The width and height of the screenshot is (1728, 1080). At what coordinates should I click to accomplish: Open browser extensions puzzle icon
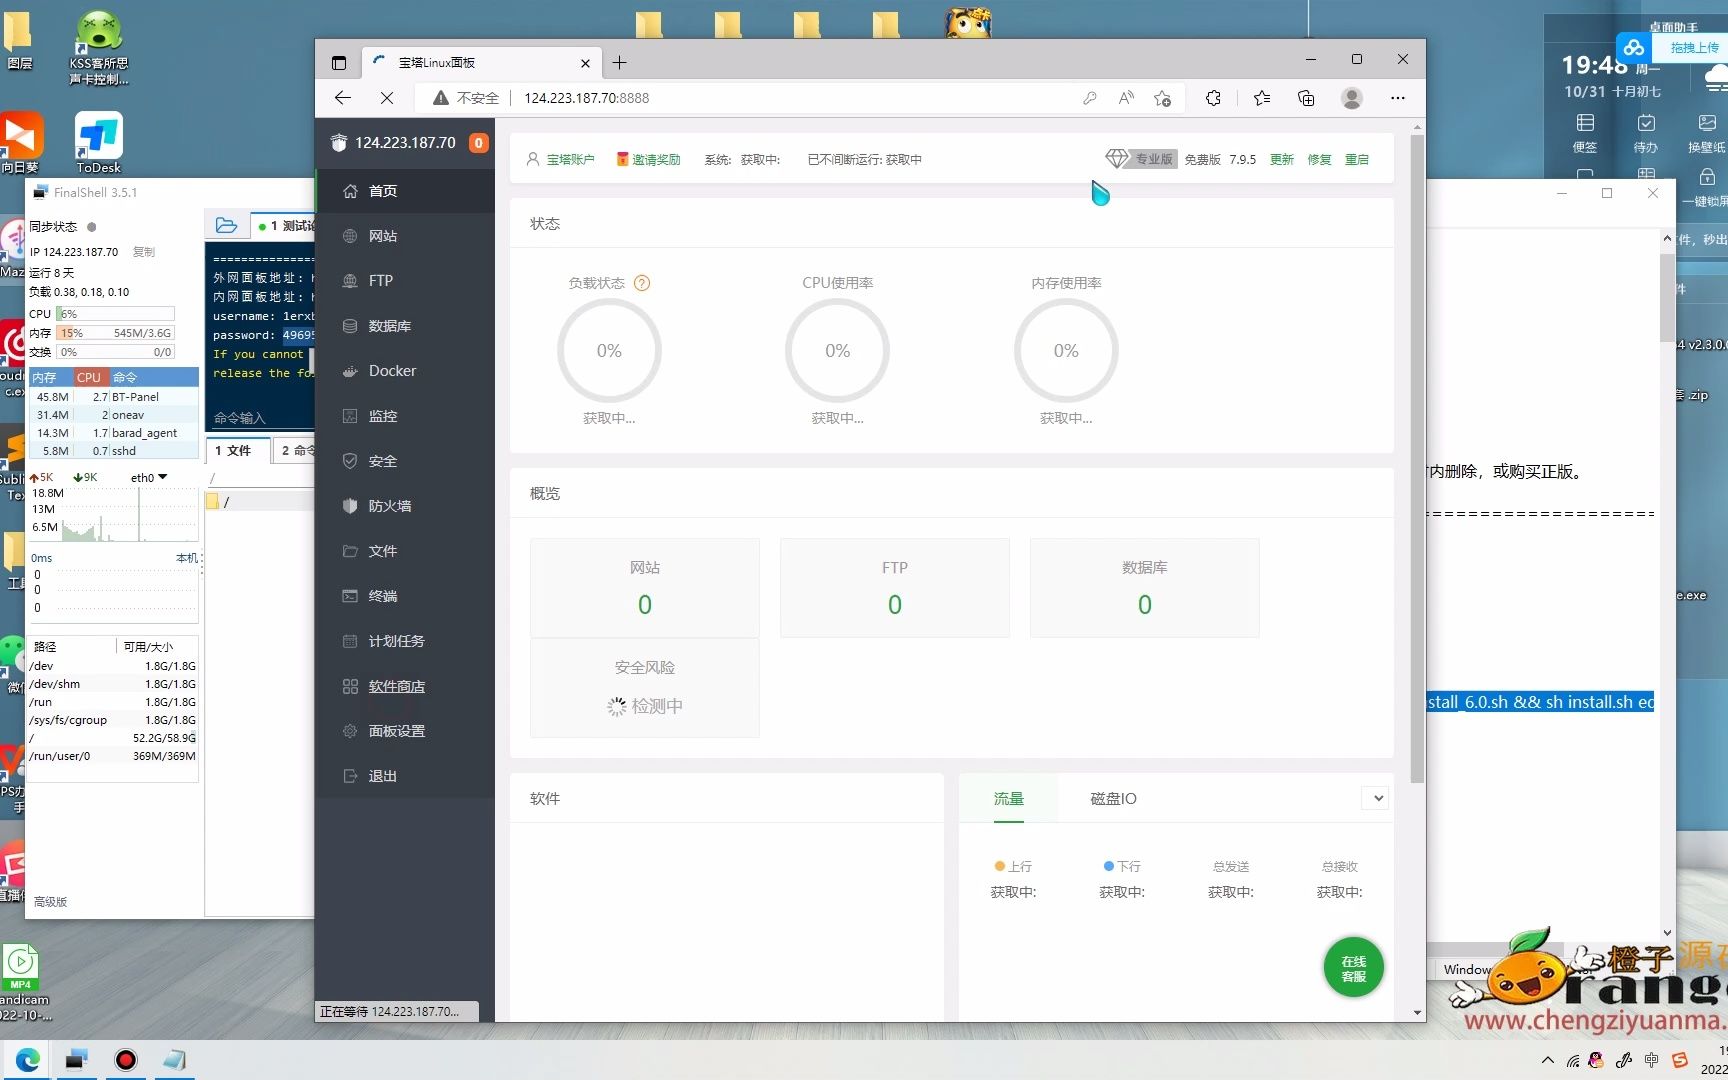(x=1213, y=98)
